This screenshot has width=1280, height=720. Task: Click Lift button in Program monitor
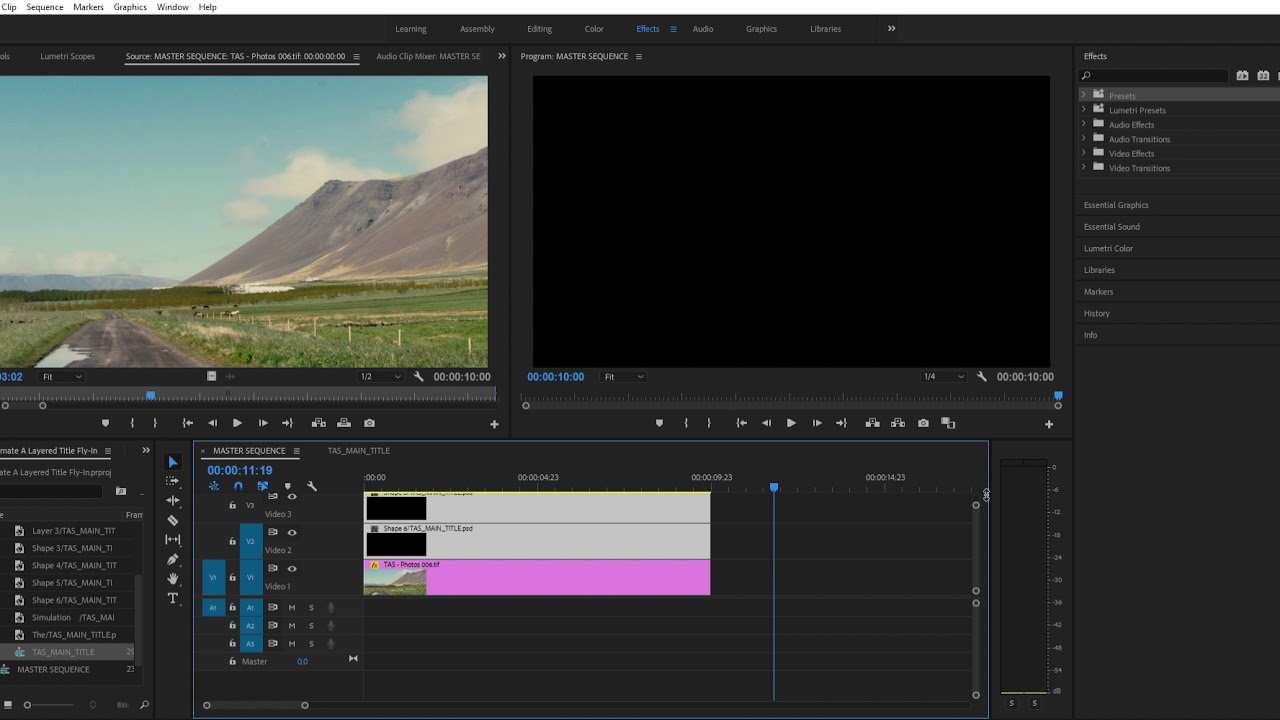tap(872, 423)
